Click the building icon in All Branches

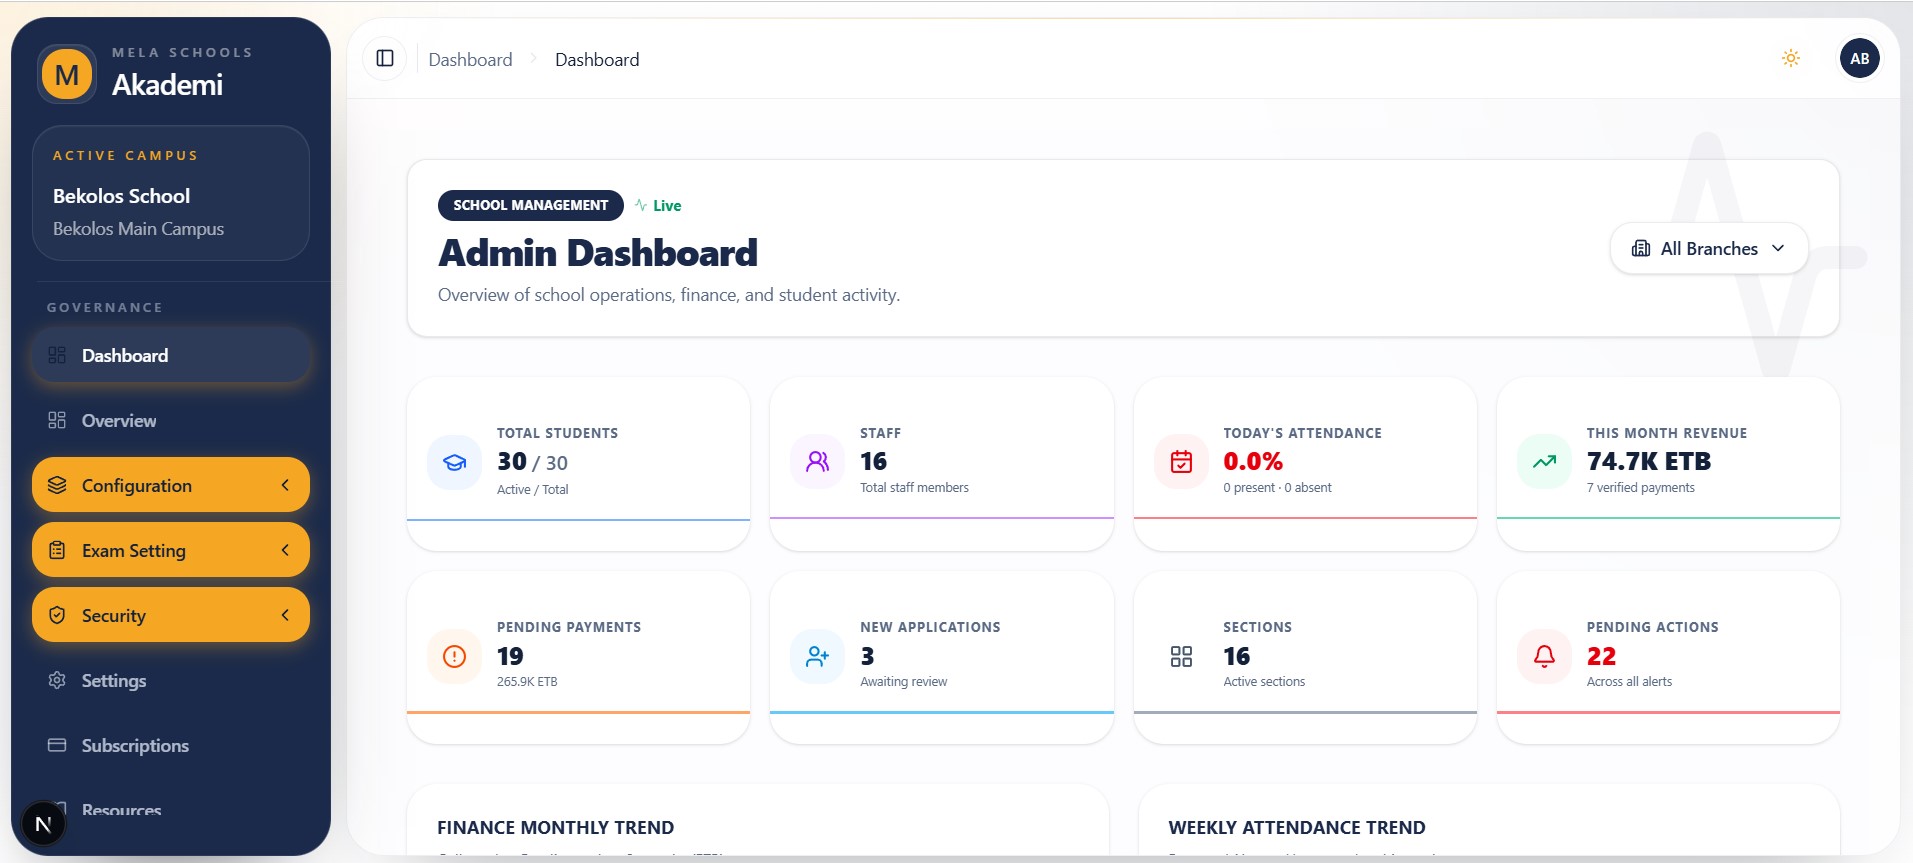[1641, 248]
